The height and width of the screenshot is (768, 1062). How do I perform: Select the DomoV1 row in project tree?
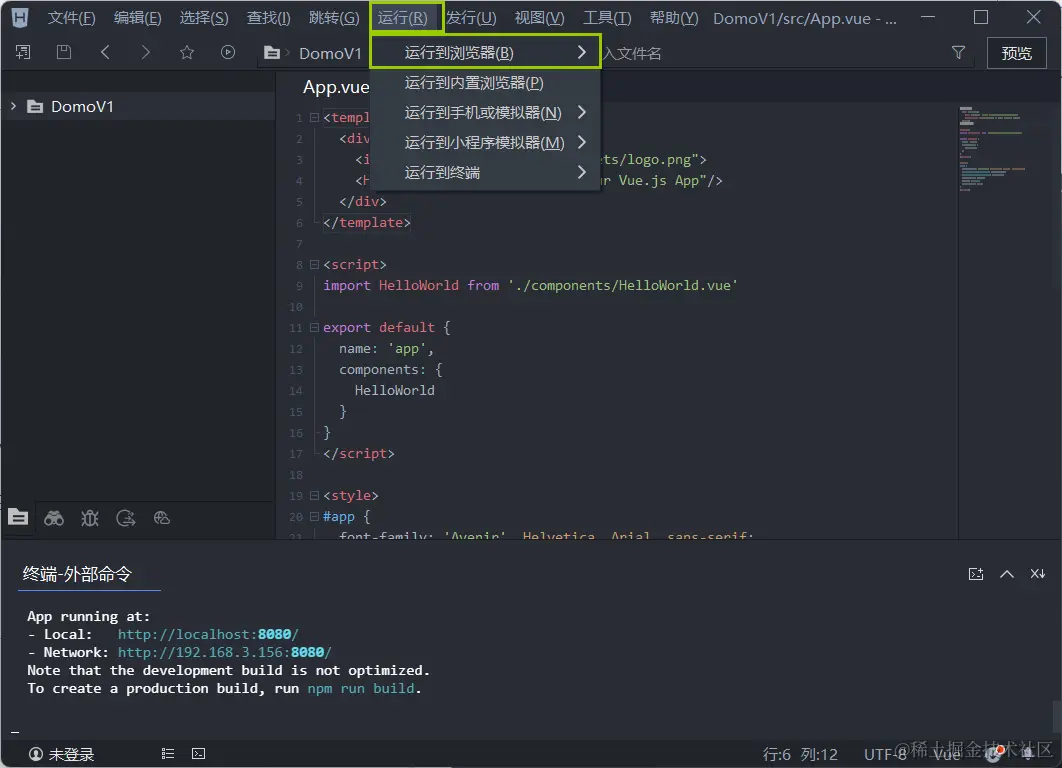tap(138, 106)
